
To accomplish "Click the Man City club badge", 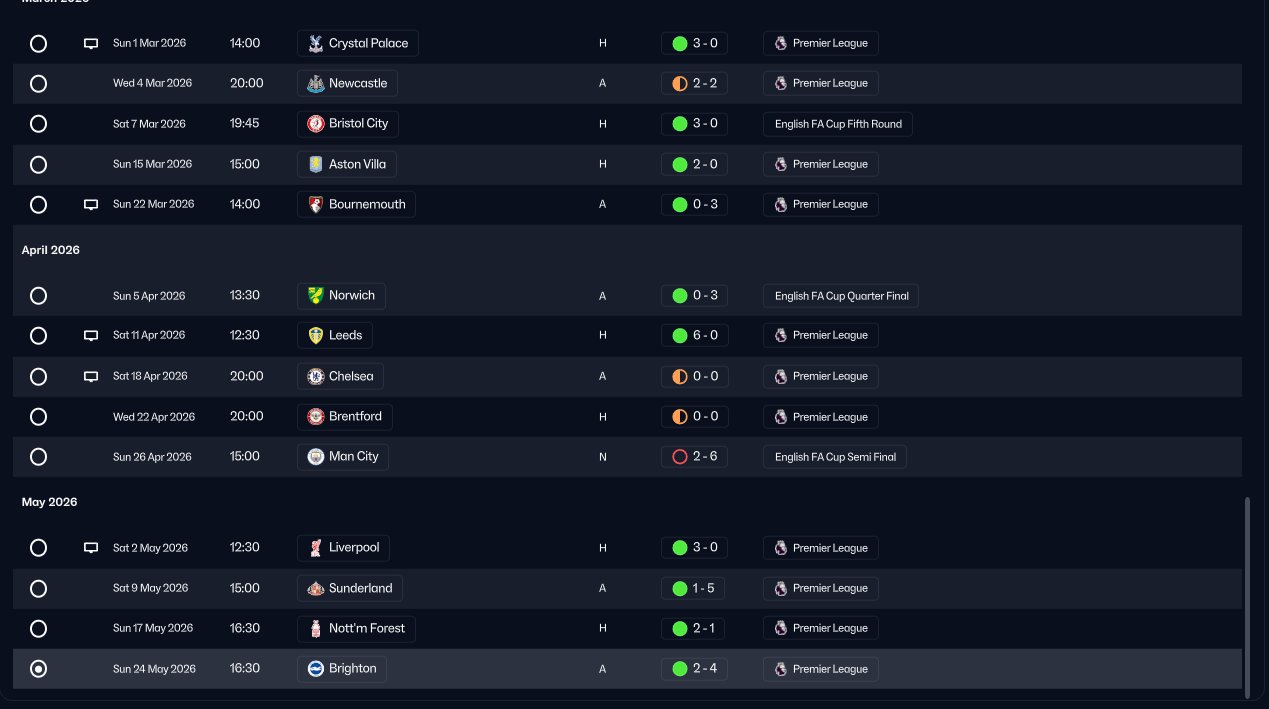I will [x=316, y=456].
